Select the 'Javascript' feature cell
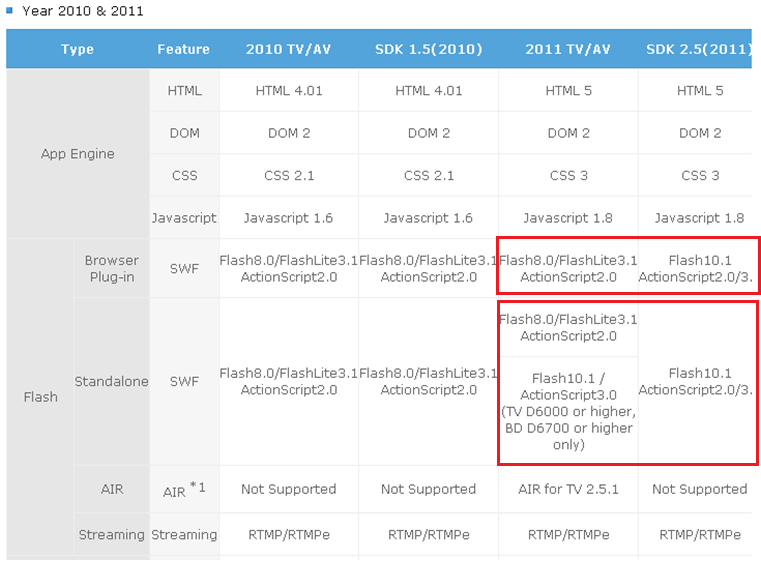Screen dimensions: 761x561 click(184, 218)
